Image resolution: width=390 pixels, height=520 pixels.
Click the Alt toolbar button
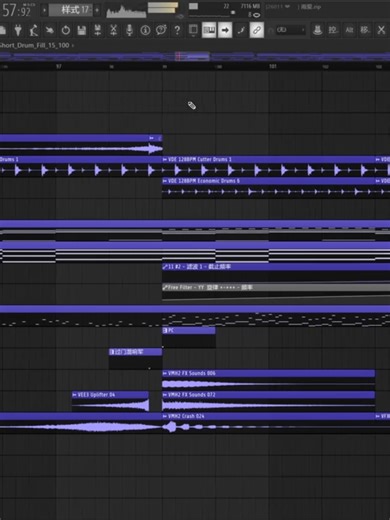[x=349, y=30]
